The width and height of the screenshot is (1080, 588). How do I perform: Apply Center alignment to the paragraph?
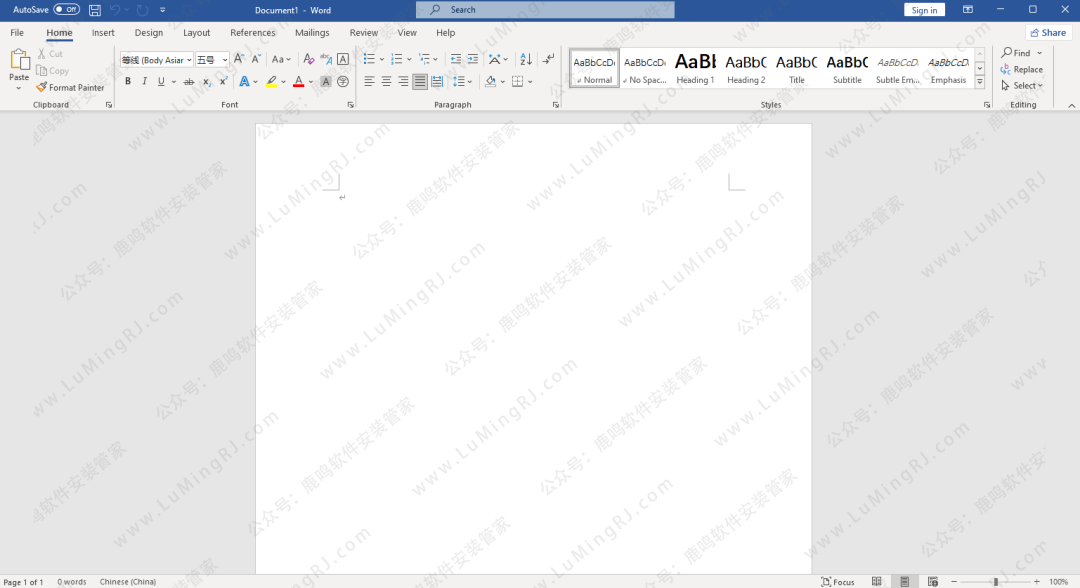coord(386,81)
